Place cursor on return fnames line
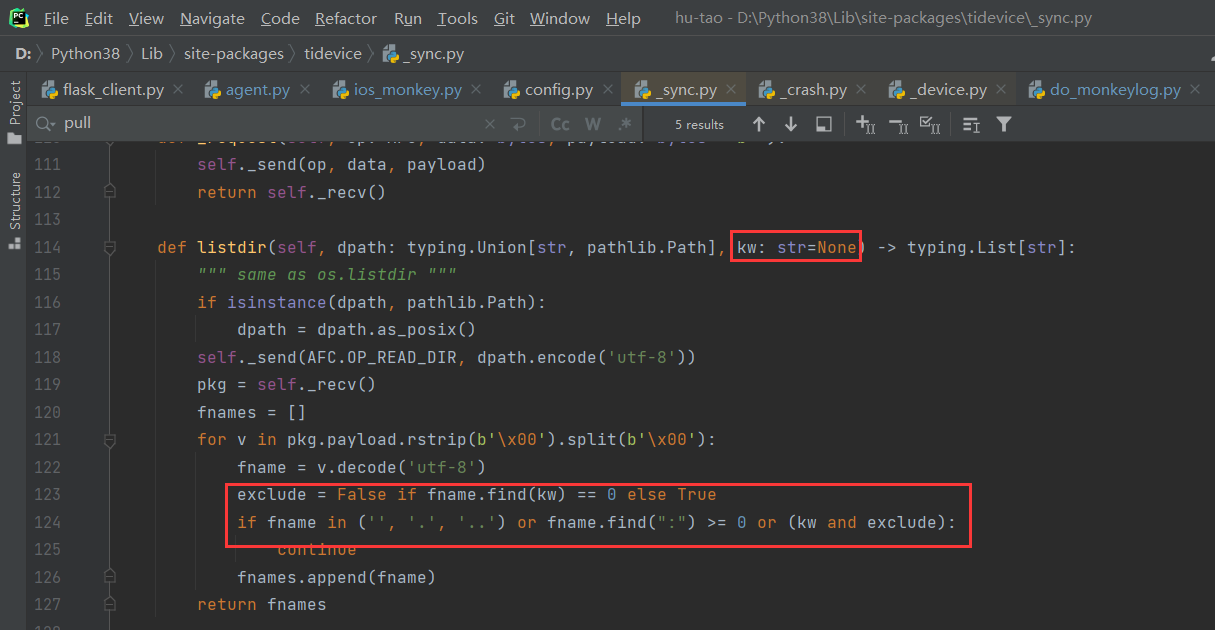This screenshot has height=630, width=1215. click(261, 604)
